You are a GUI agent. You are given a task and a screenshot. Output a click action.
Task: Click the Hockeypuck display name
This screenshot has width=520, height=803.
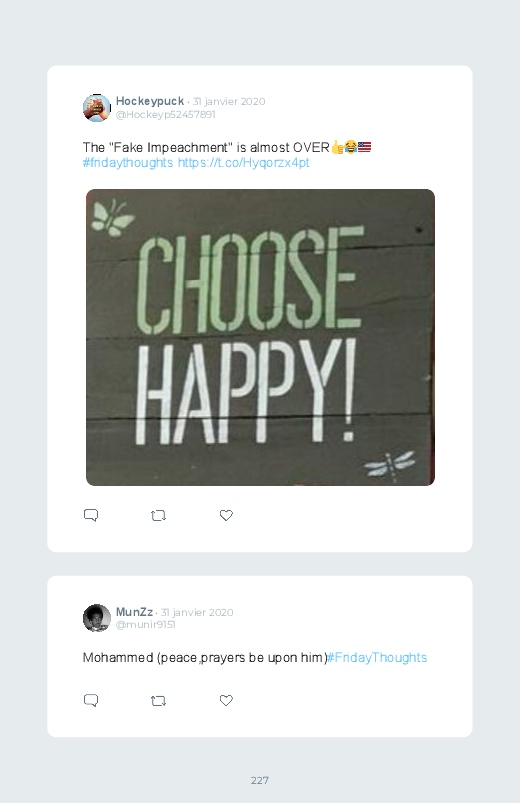pyautogui.click(x=150, y=101)
